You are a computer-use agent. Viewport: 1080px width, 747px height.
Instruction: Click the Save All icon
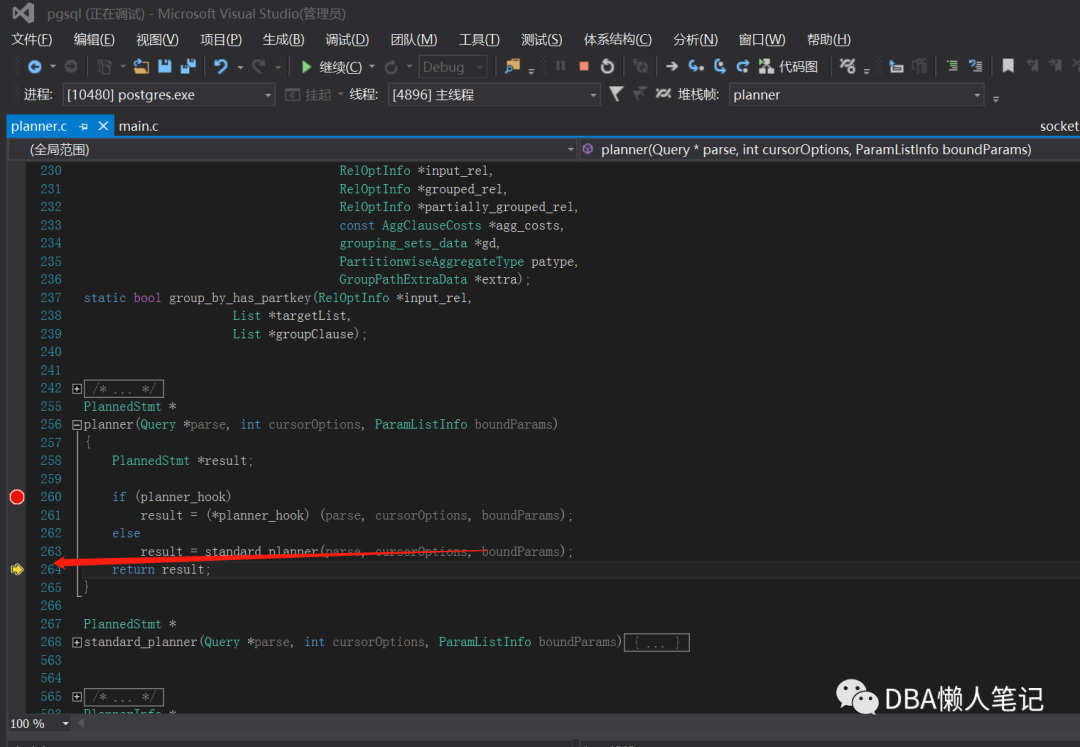pos(188,67)
